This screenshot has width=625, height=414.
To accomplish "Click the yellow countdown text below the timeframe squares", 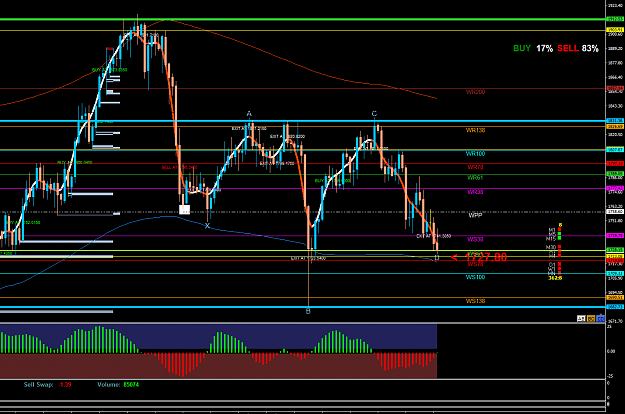I will coord(555,278).
